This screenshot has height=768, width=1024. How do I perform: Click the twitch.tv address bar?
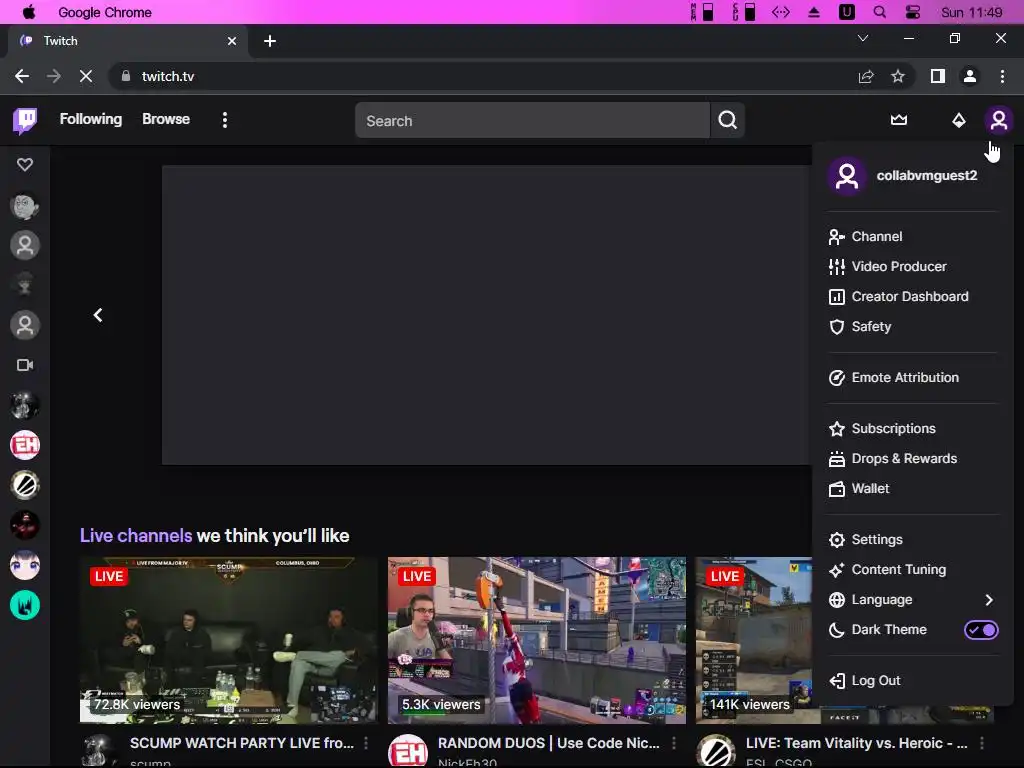[483, 76]
